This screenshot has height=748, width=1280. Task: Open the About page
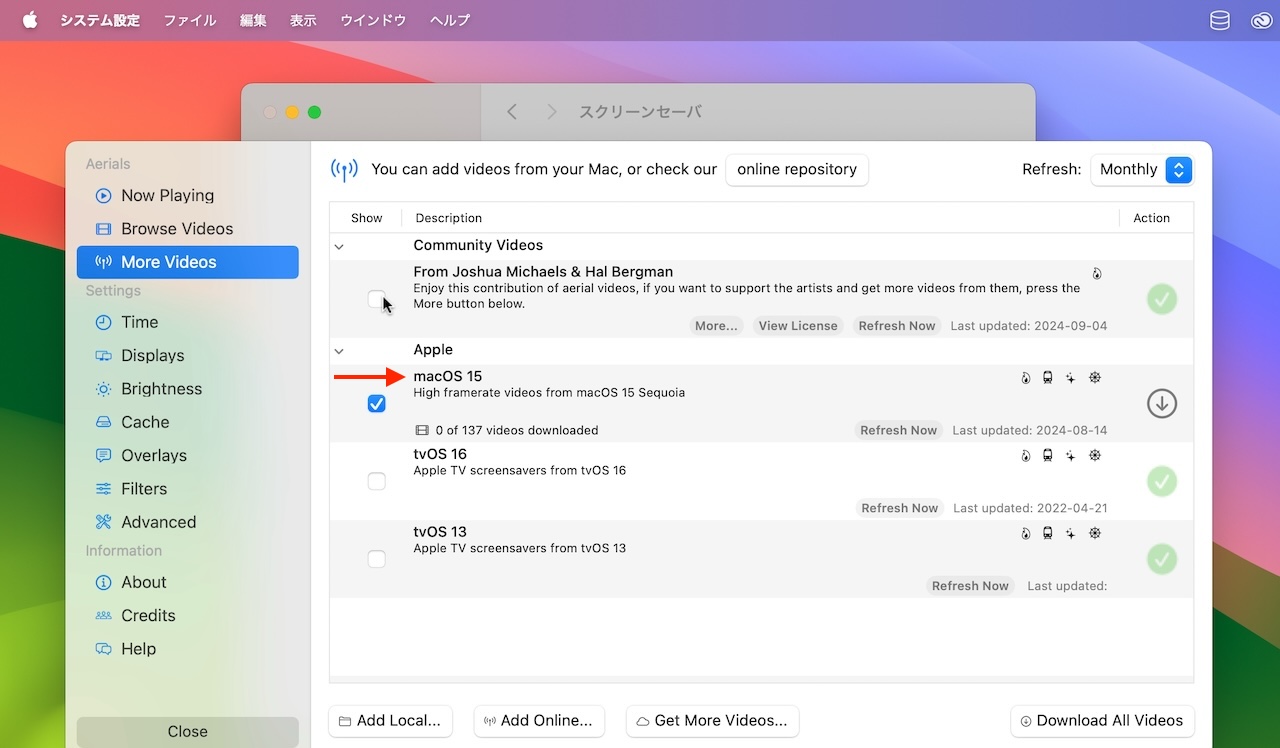pyautogui.click(x=187, y=582)
